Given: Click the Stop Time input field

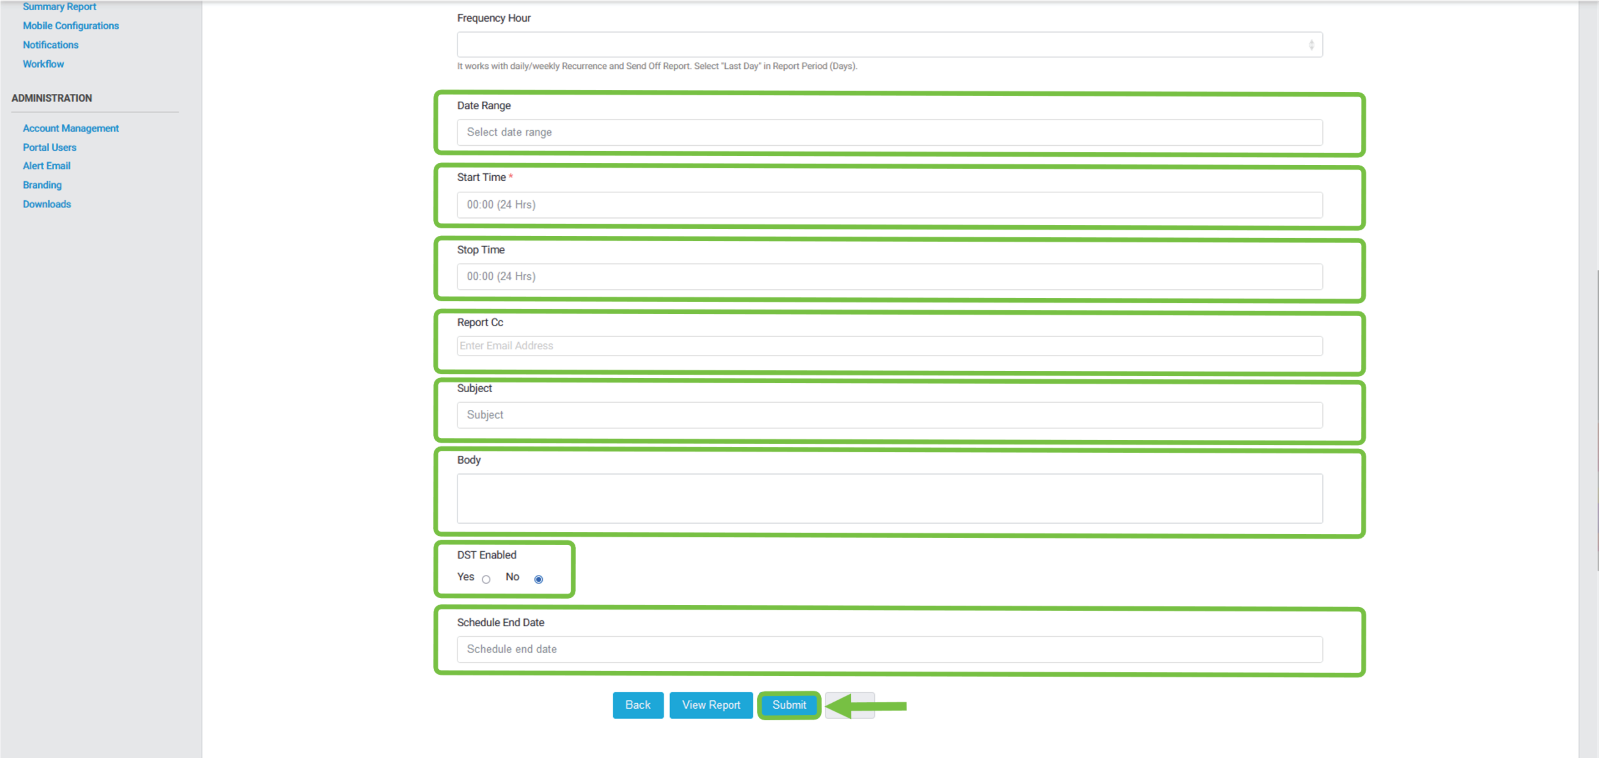Looking at the screenshot, I should 889,277.
